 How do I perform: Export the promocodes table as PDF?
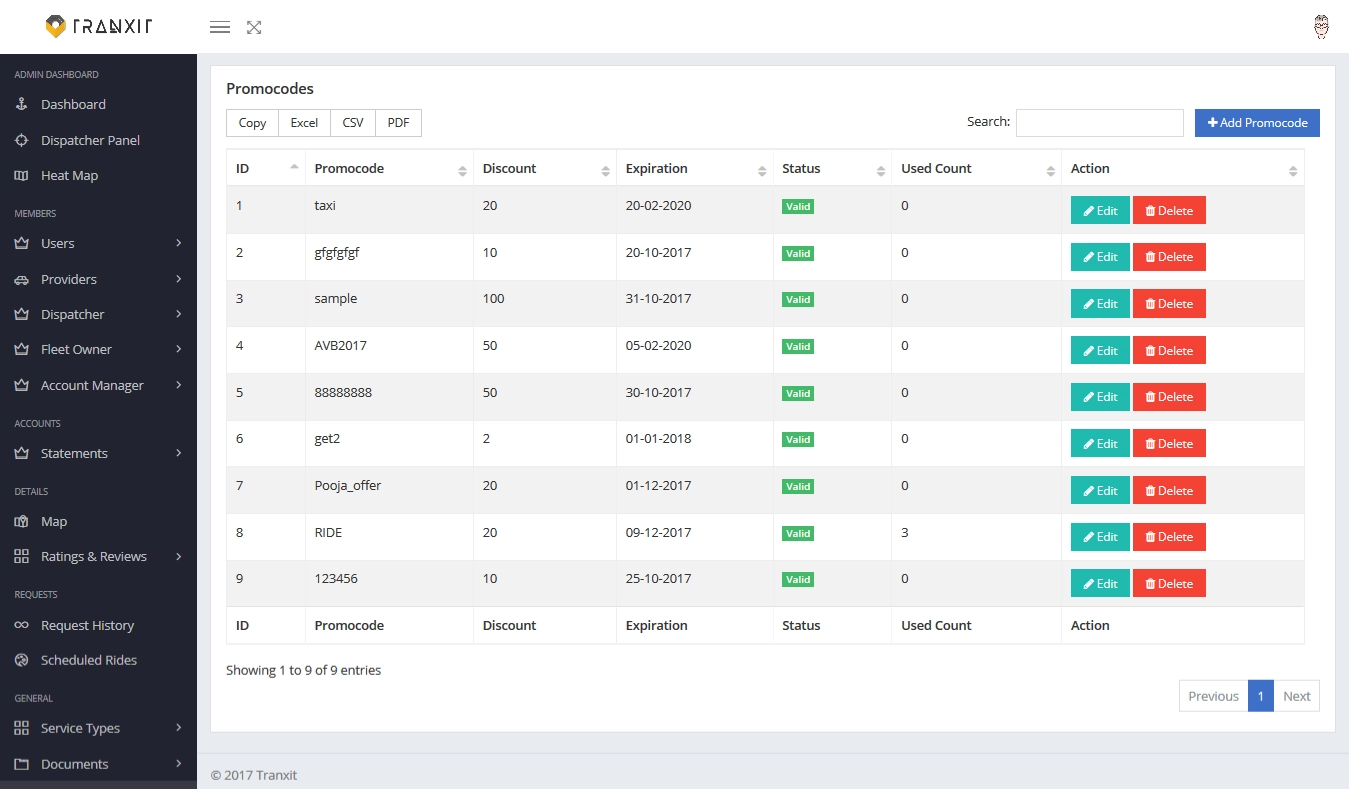(x=398, y=122)
